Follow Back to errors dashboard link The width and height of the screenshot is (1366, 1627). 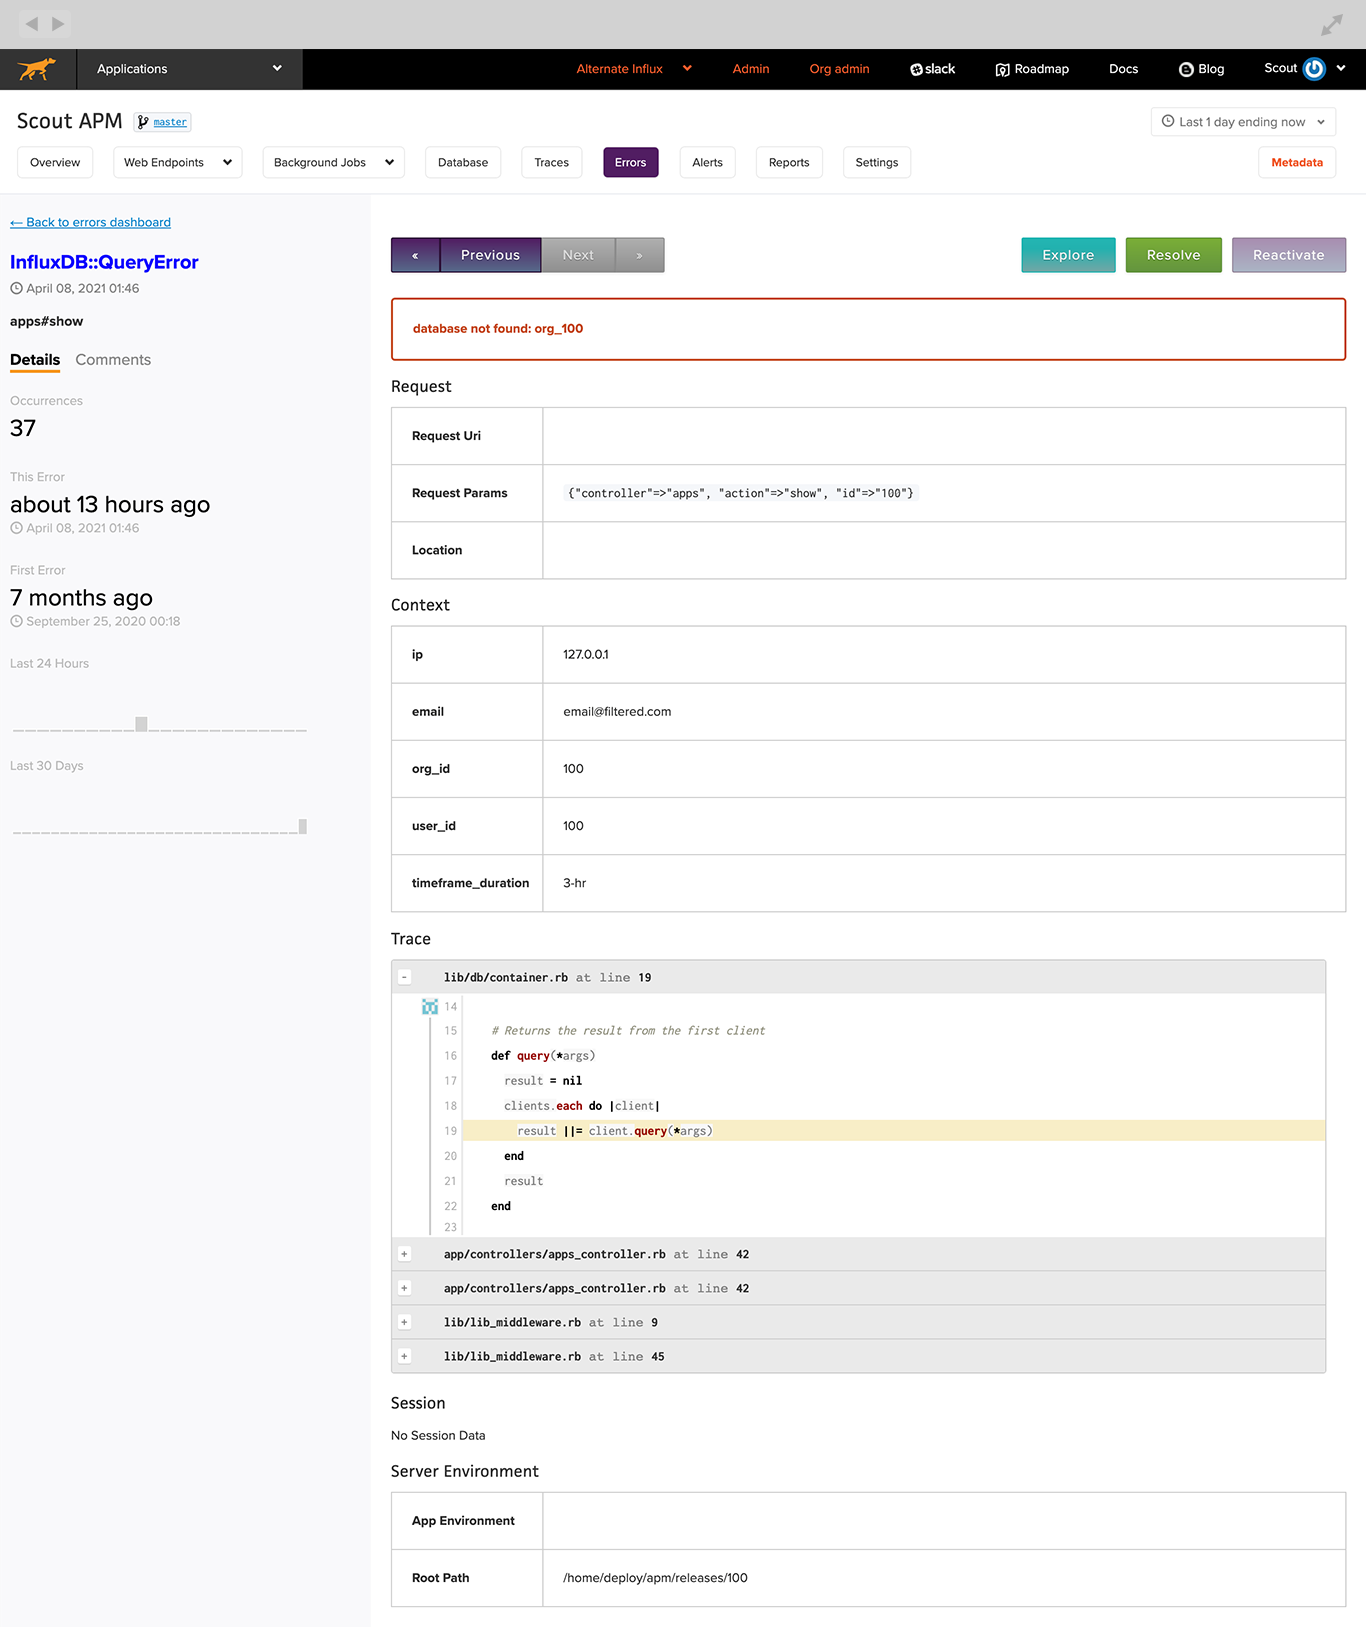coord(90,222)
